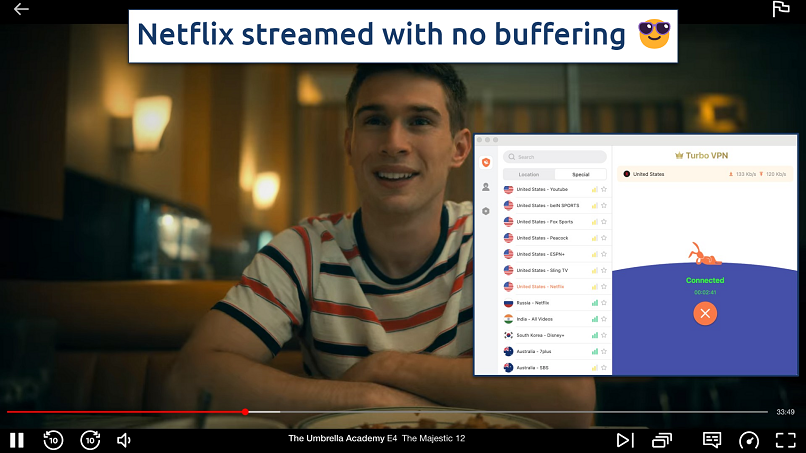
Task: Open the Turbo VPN account profile icon
Action: pos(486,187)
